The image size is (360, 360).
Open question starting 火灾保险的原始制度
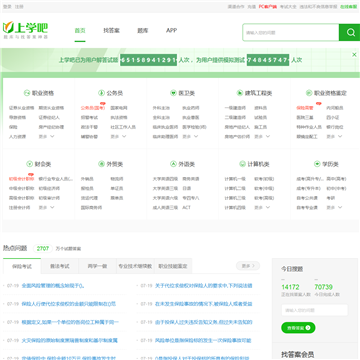[x=69, y=341]
